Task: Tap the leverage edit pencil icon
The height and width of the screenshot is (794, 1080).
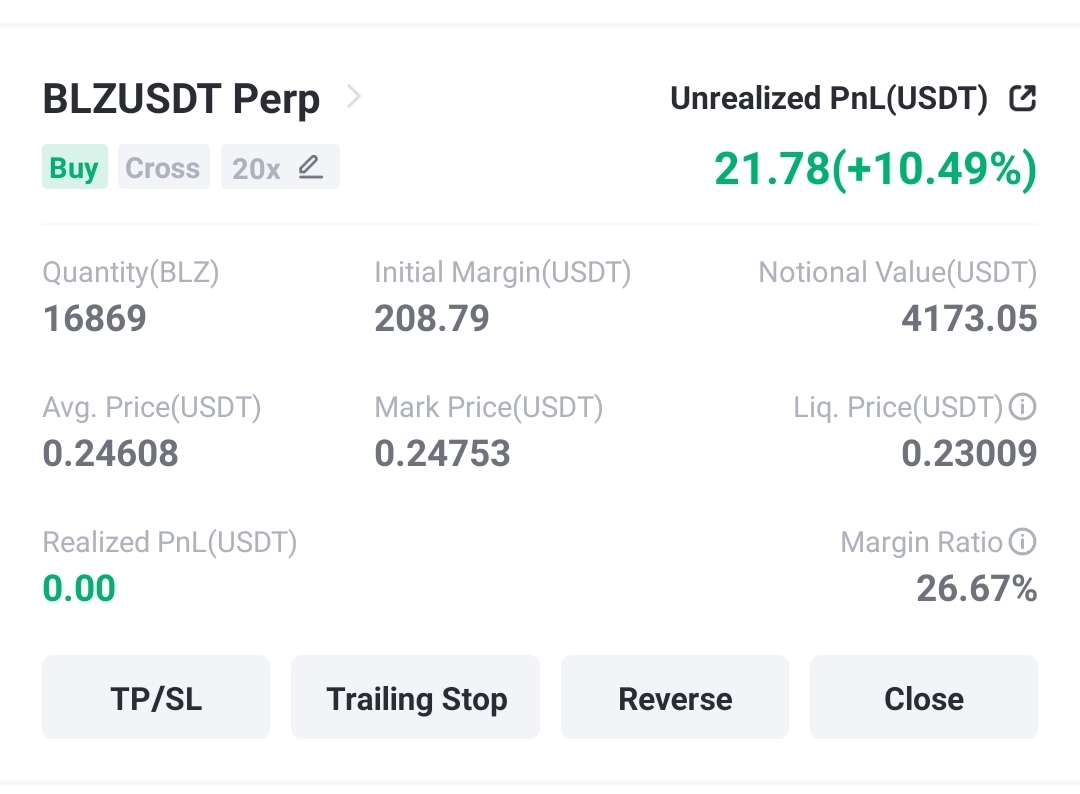Action: coord(310,167)
